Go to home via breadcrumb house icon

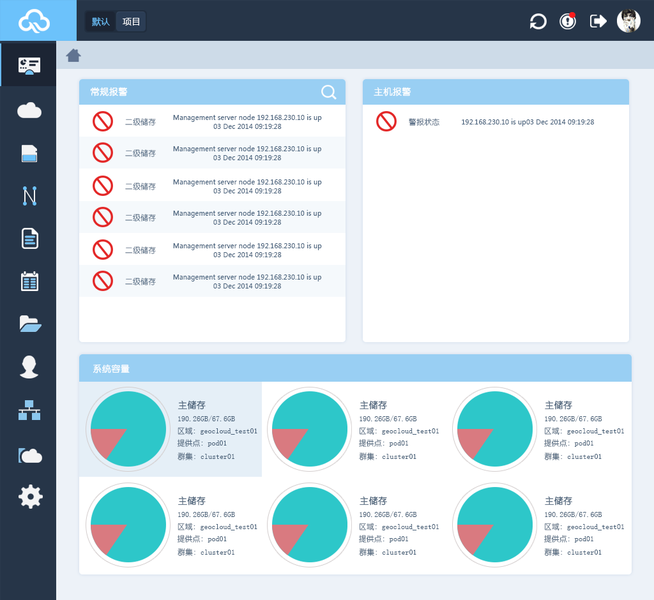73,55
